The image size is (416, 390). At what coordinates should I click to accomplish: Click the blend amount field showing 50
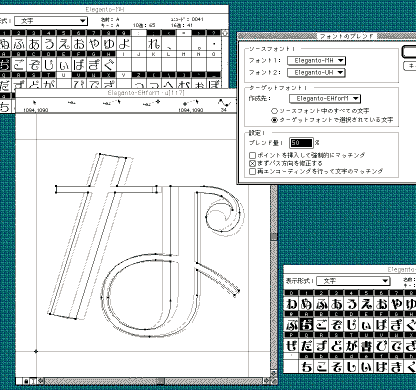coord(301,143)
